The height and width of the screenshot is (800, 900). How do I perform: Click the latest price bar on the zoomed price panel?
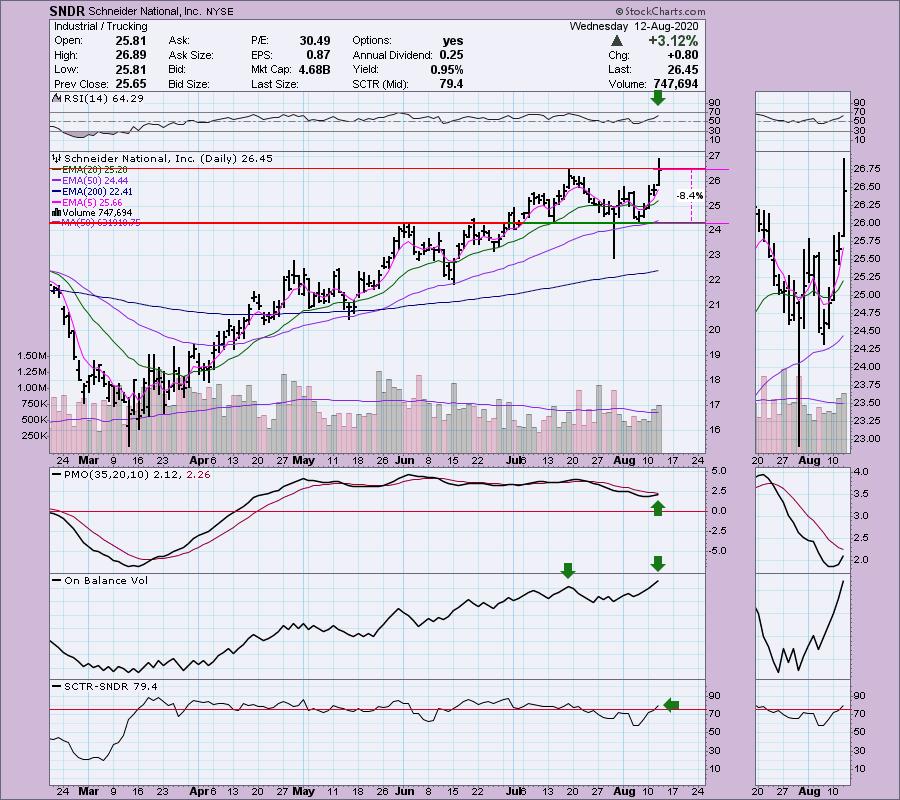(x=844, y=197)
